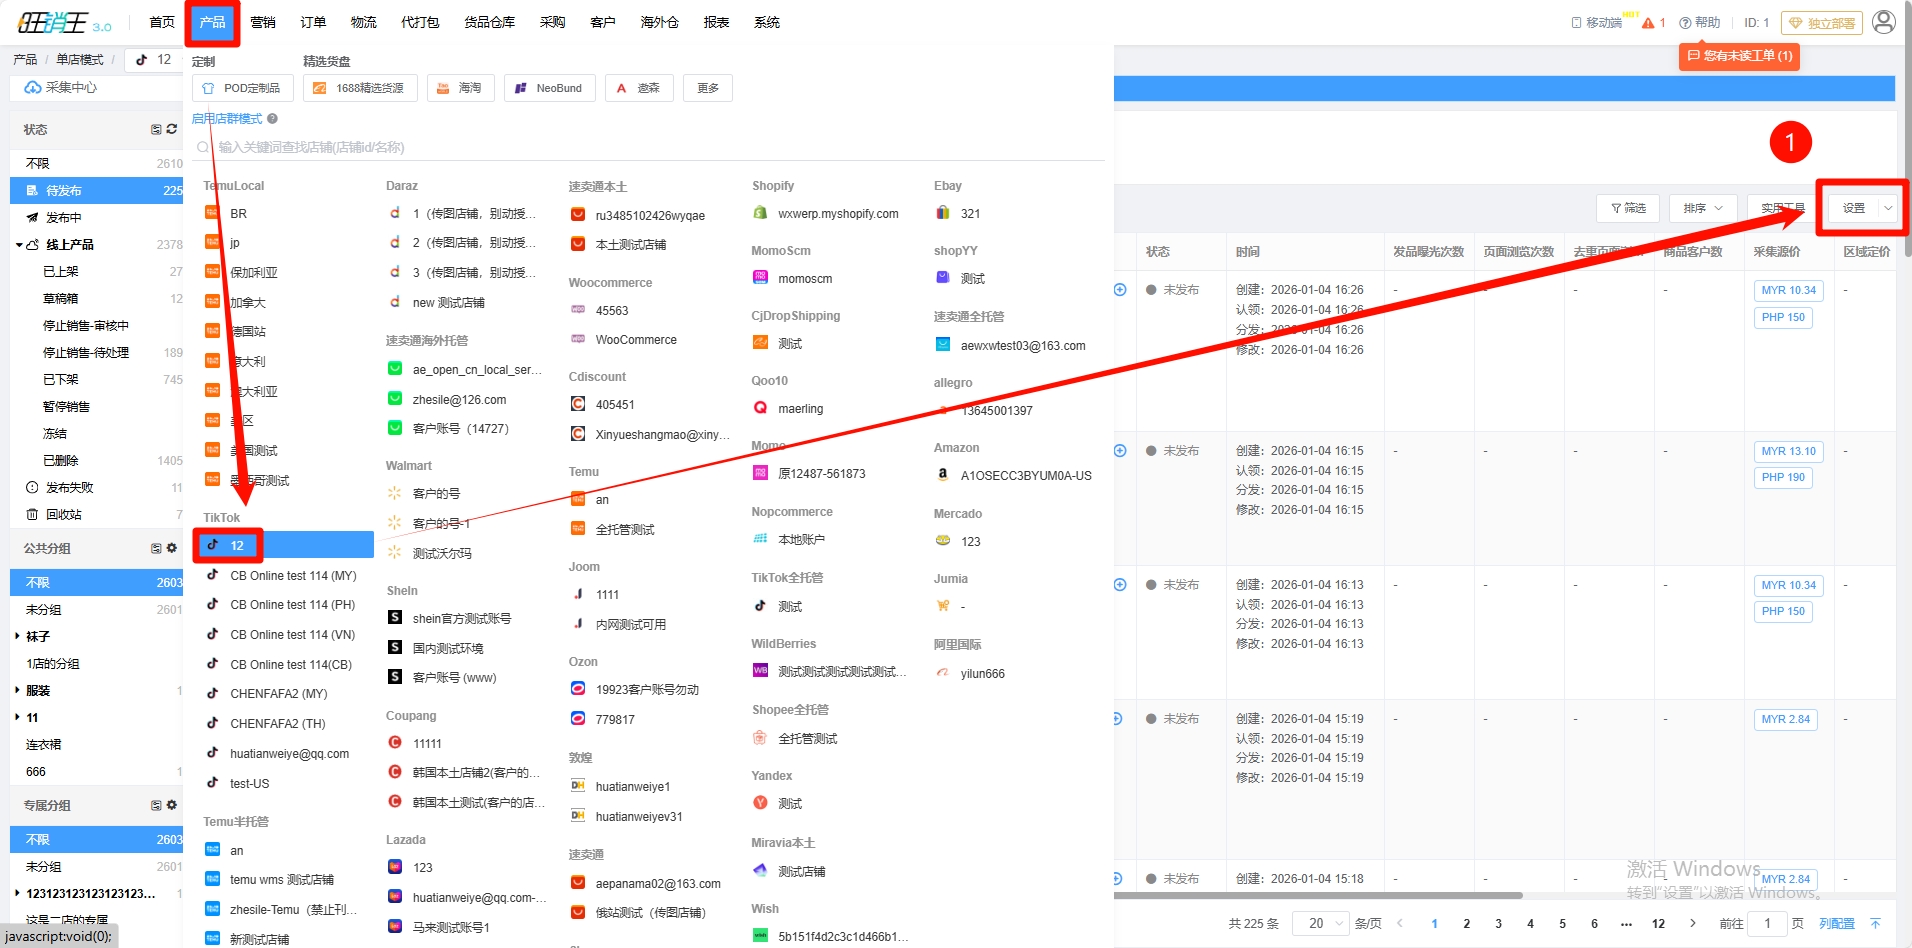Click the 筛选 filter button

click(1628, 208)
